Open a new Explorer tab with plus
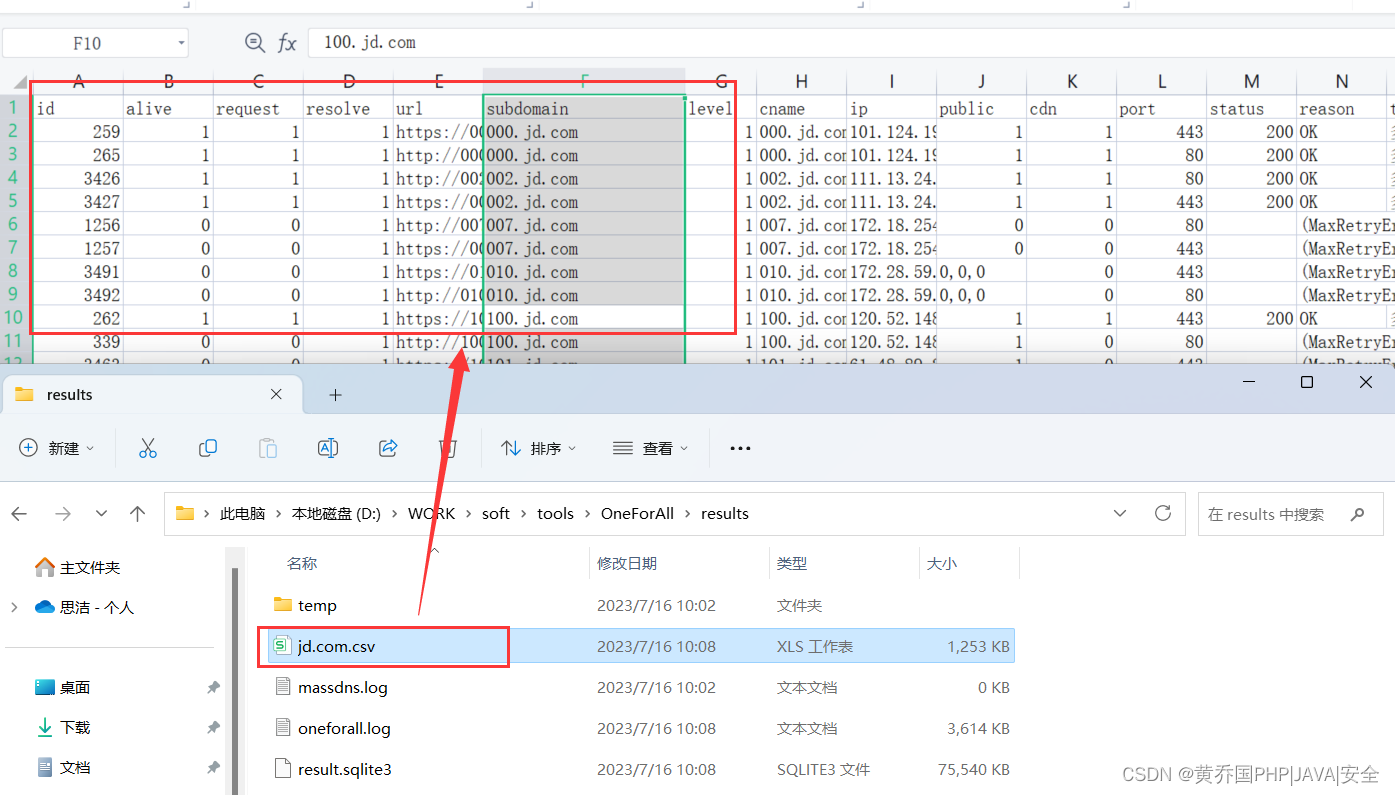 tap(336, 395)
